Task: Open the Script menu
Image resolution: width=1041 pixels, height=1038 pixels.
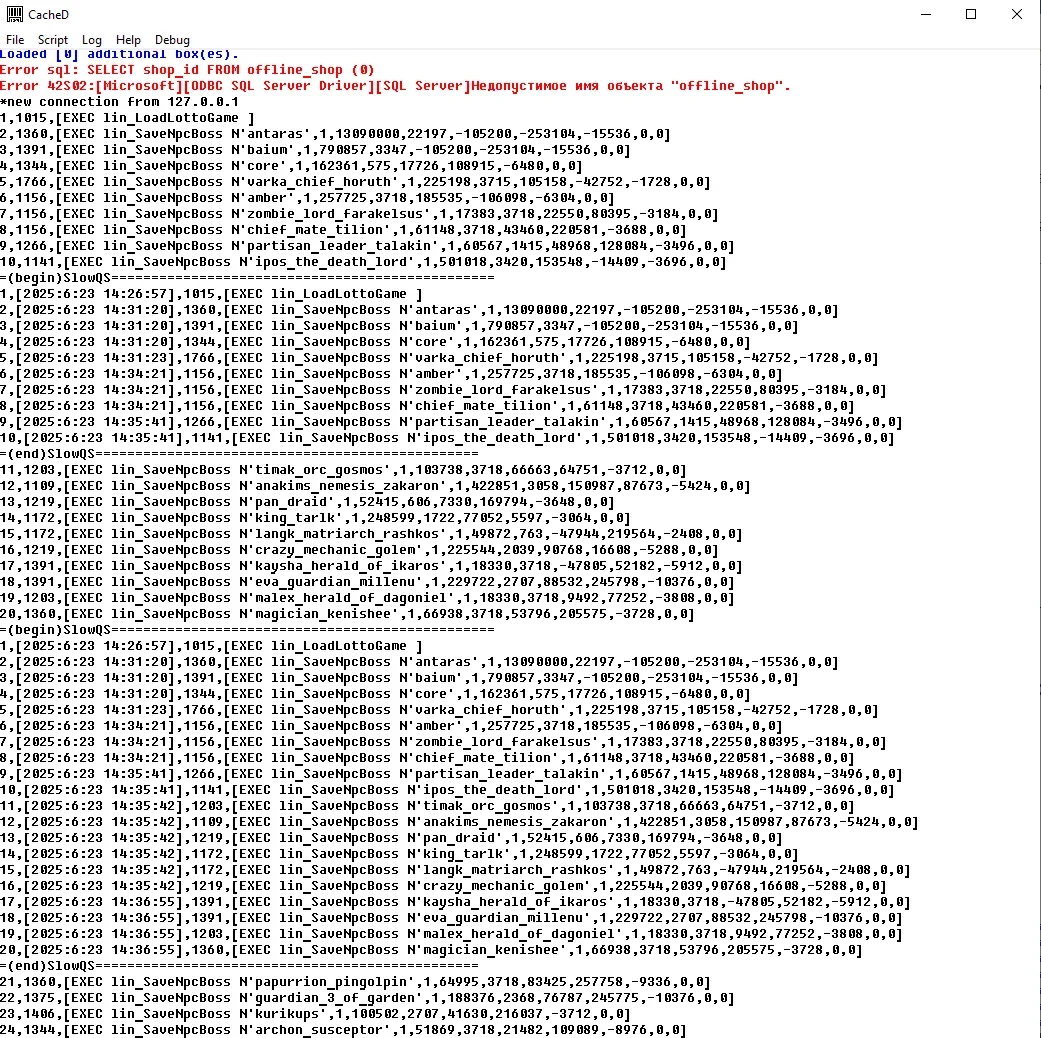Action: point(52,40)
